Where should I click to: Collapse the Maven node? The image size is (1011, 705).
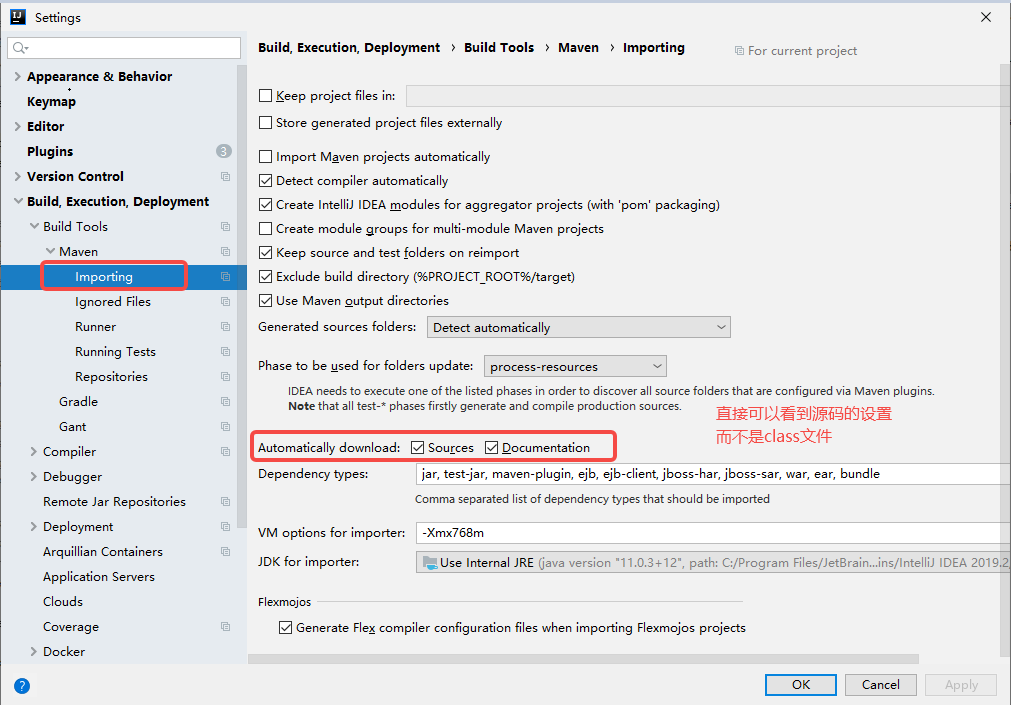50,252
